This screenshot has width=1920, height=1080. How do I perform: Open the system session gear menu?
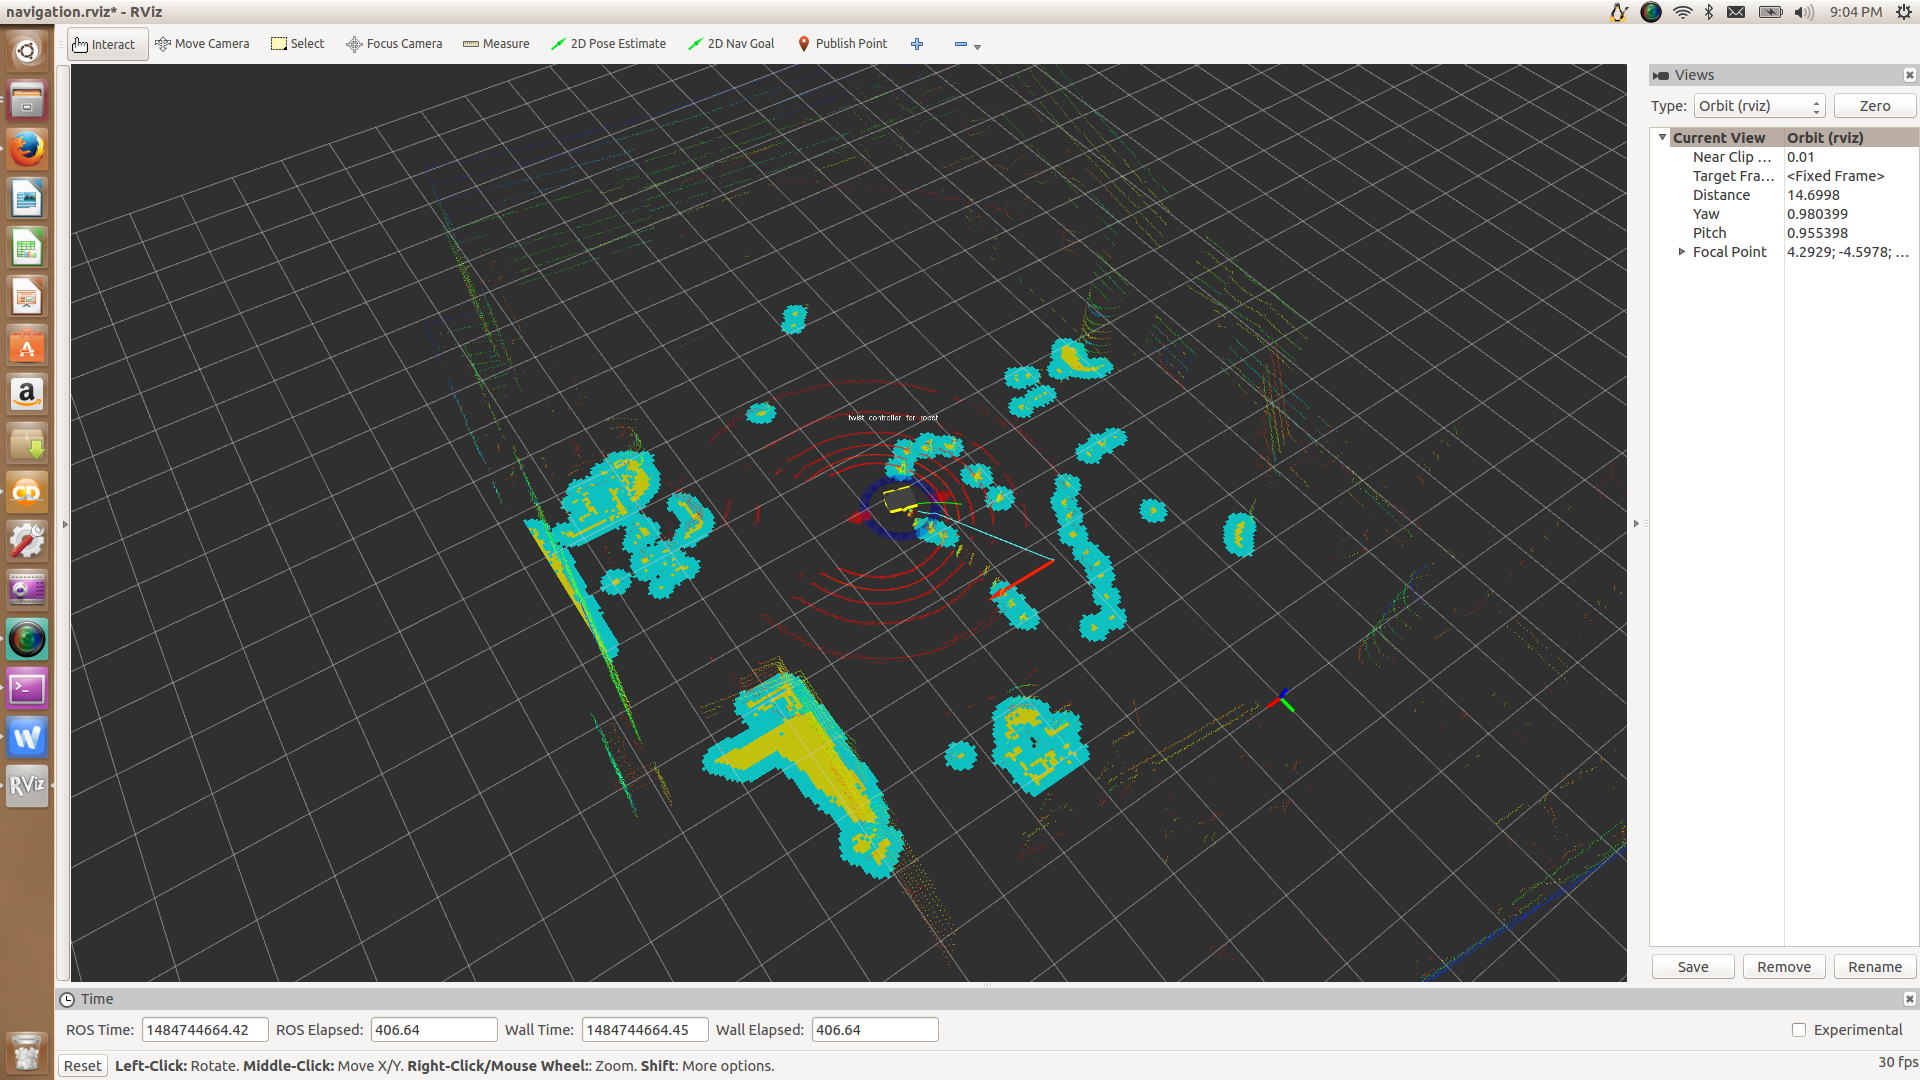pyautogui.click(x=1903, y=12)
